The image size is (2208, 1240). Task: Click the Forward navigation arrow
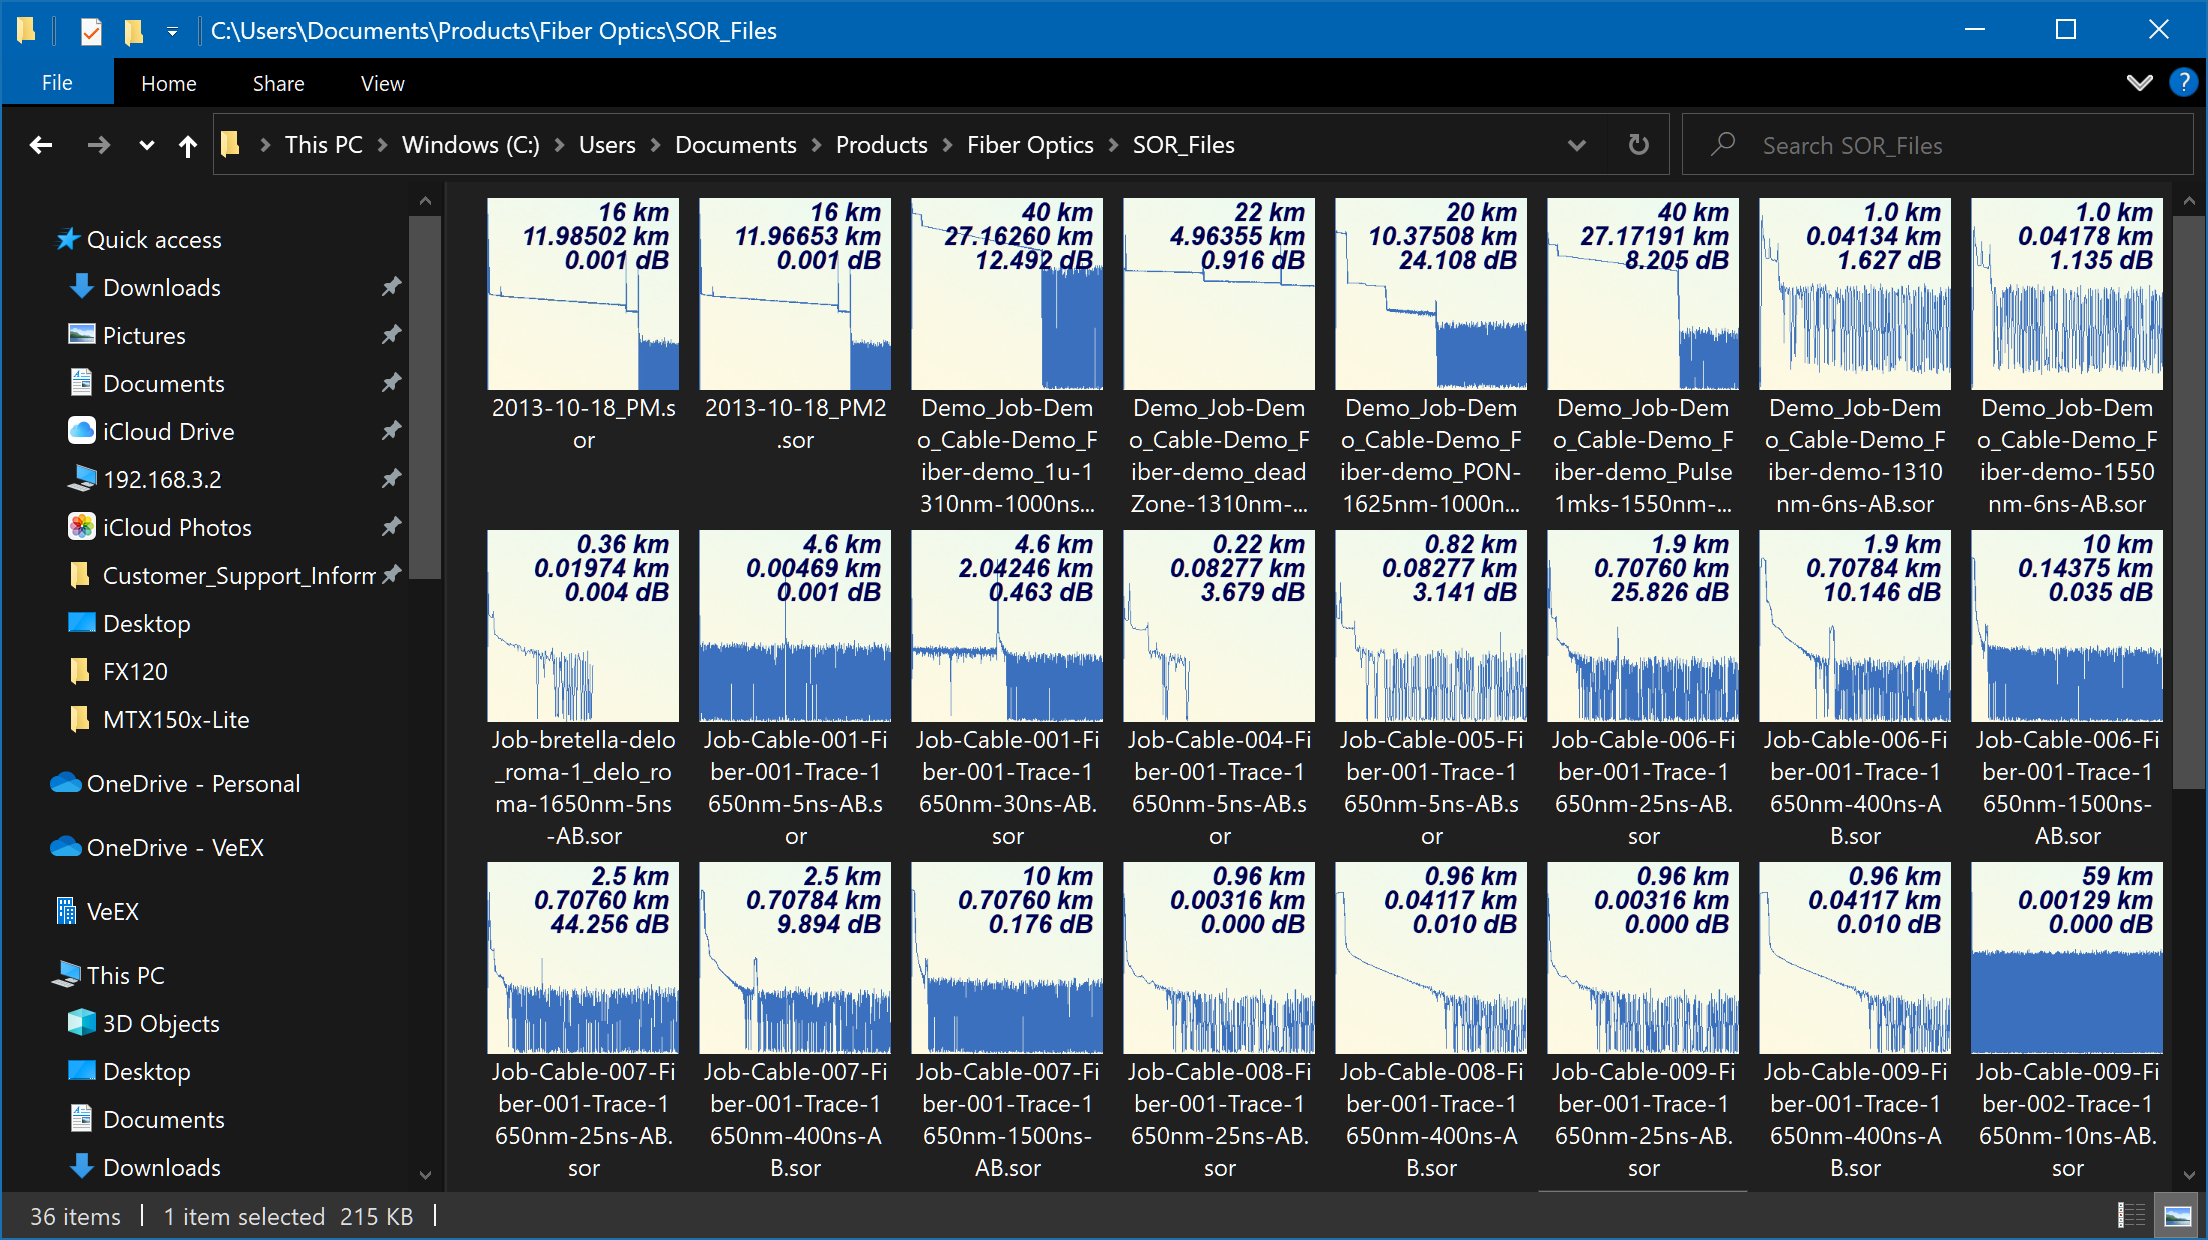[98, 145]
